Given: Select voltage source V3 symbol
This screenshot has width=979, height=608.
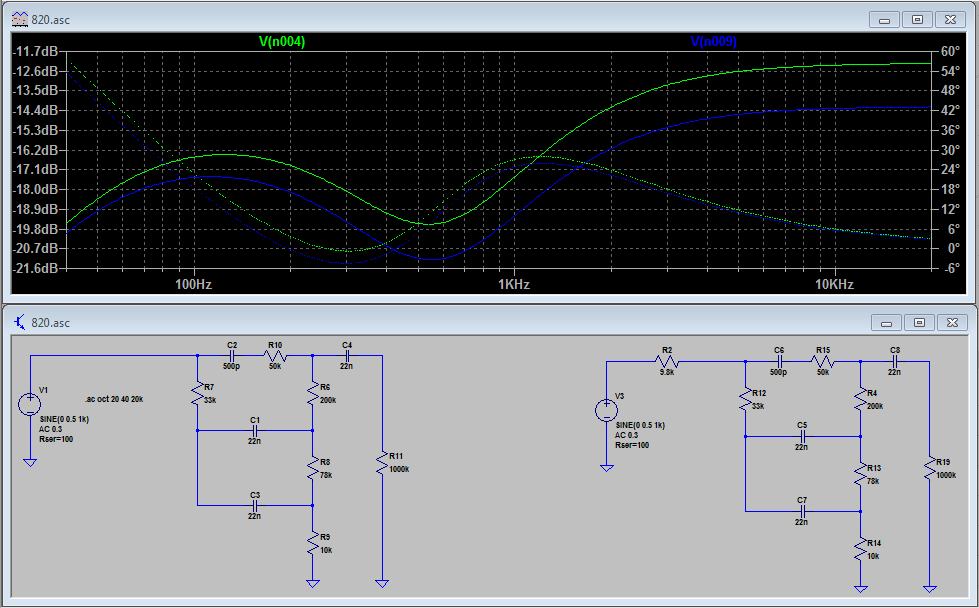Looking at the screenshot, I should [606, 411].
